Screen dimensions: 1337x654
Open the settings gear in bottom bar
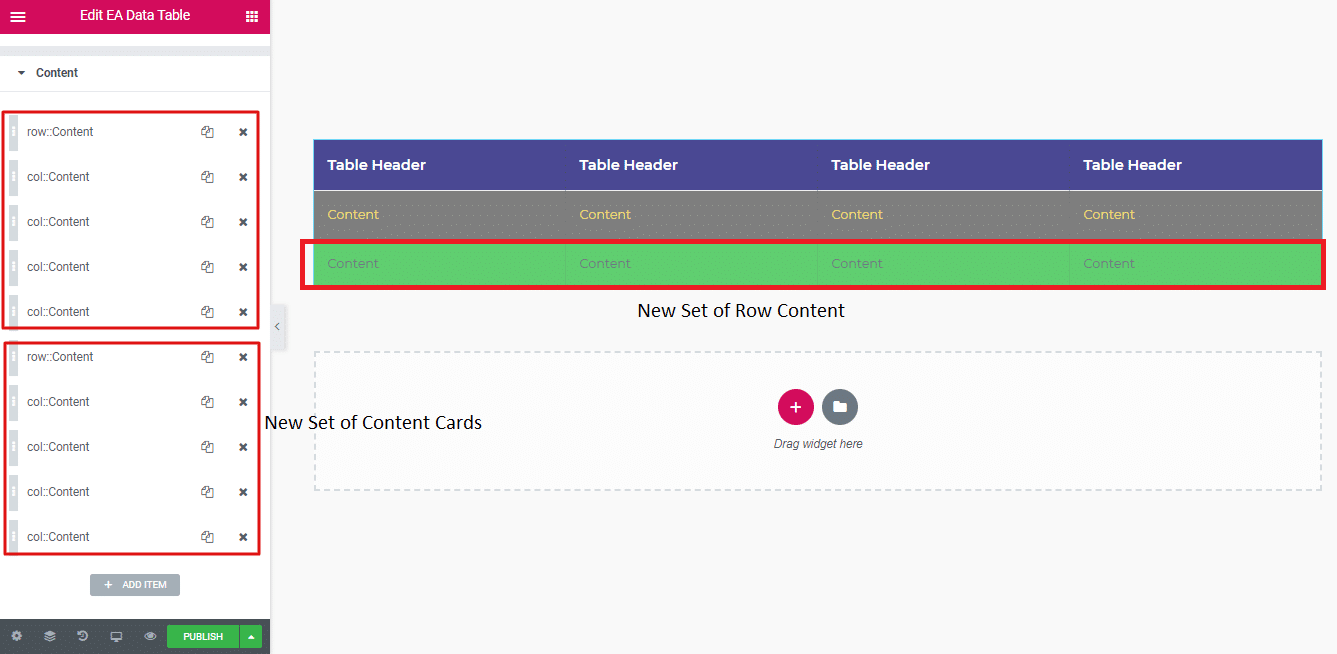[x=16, y=636]
